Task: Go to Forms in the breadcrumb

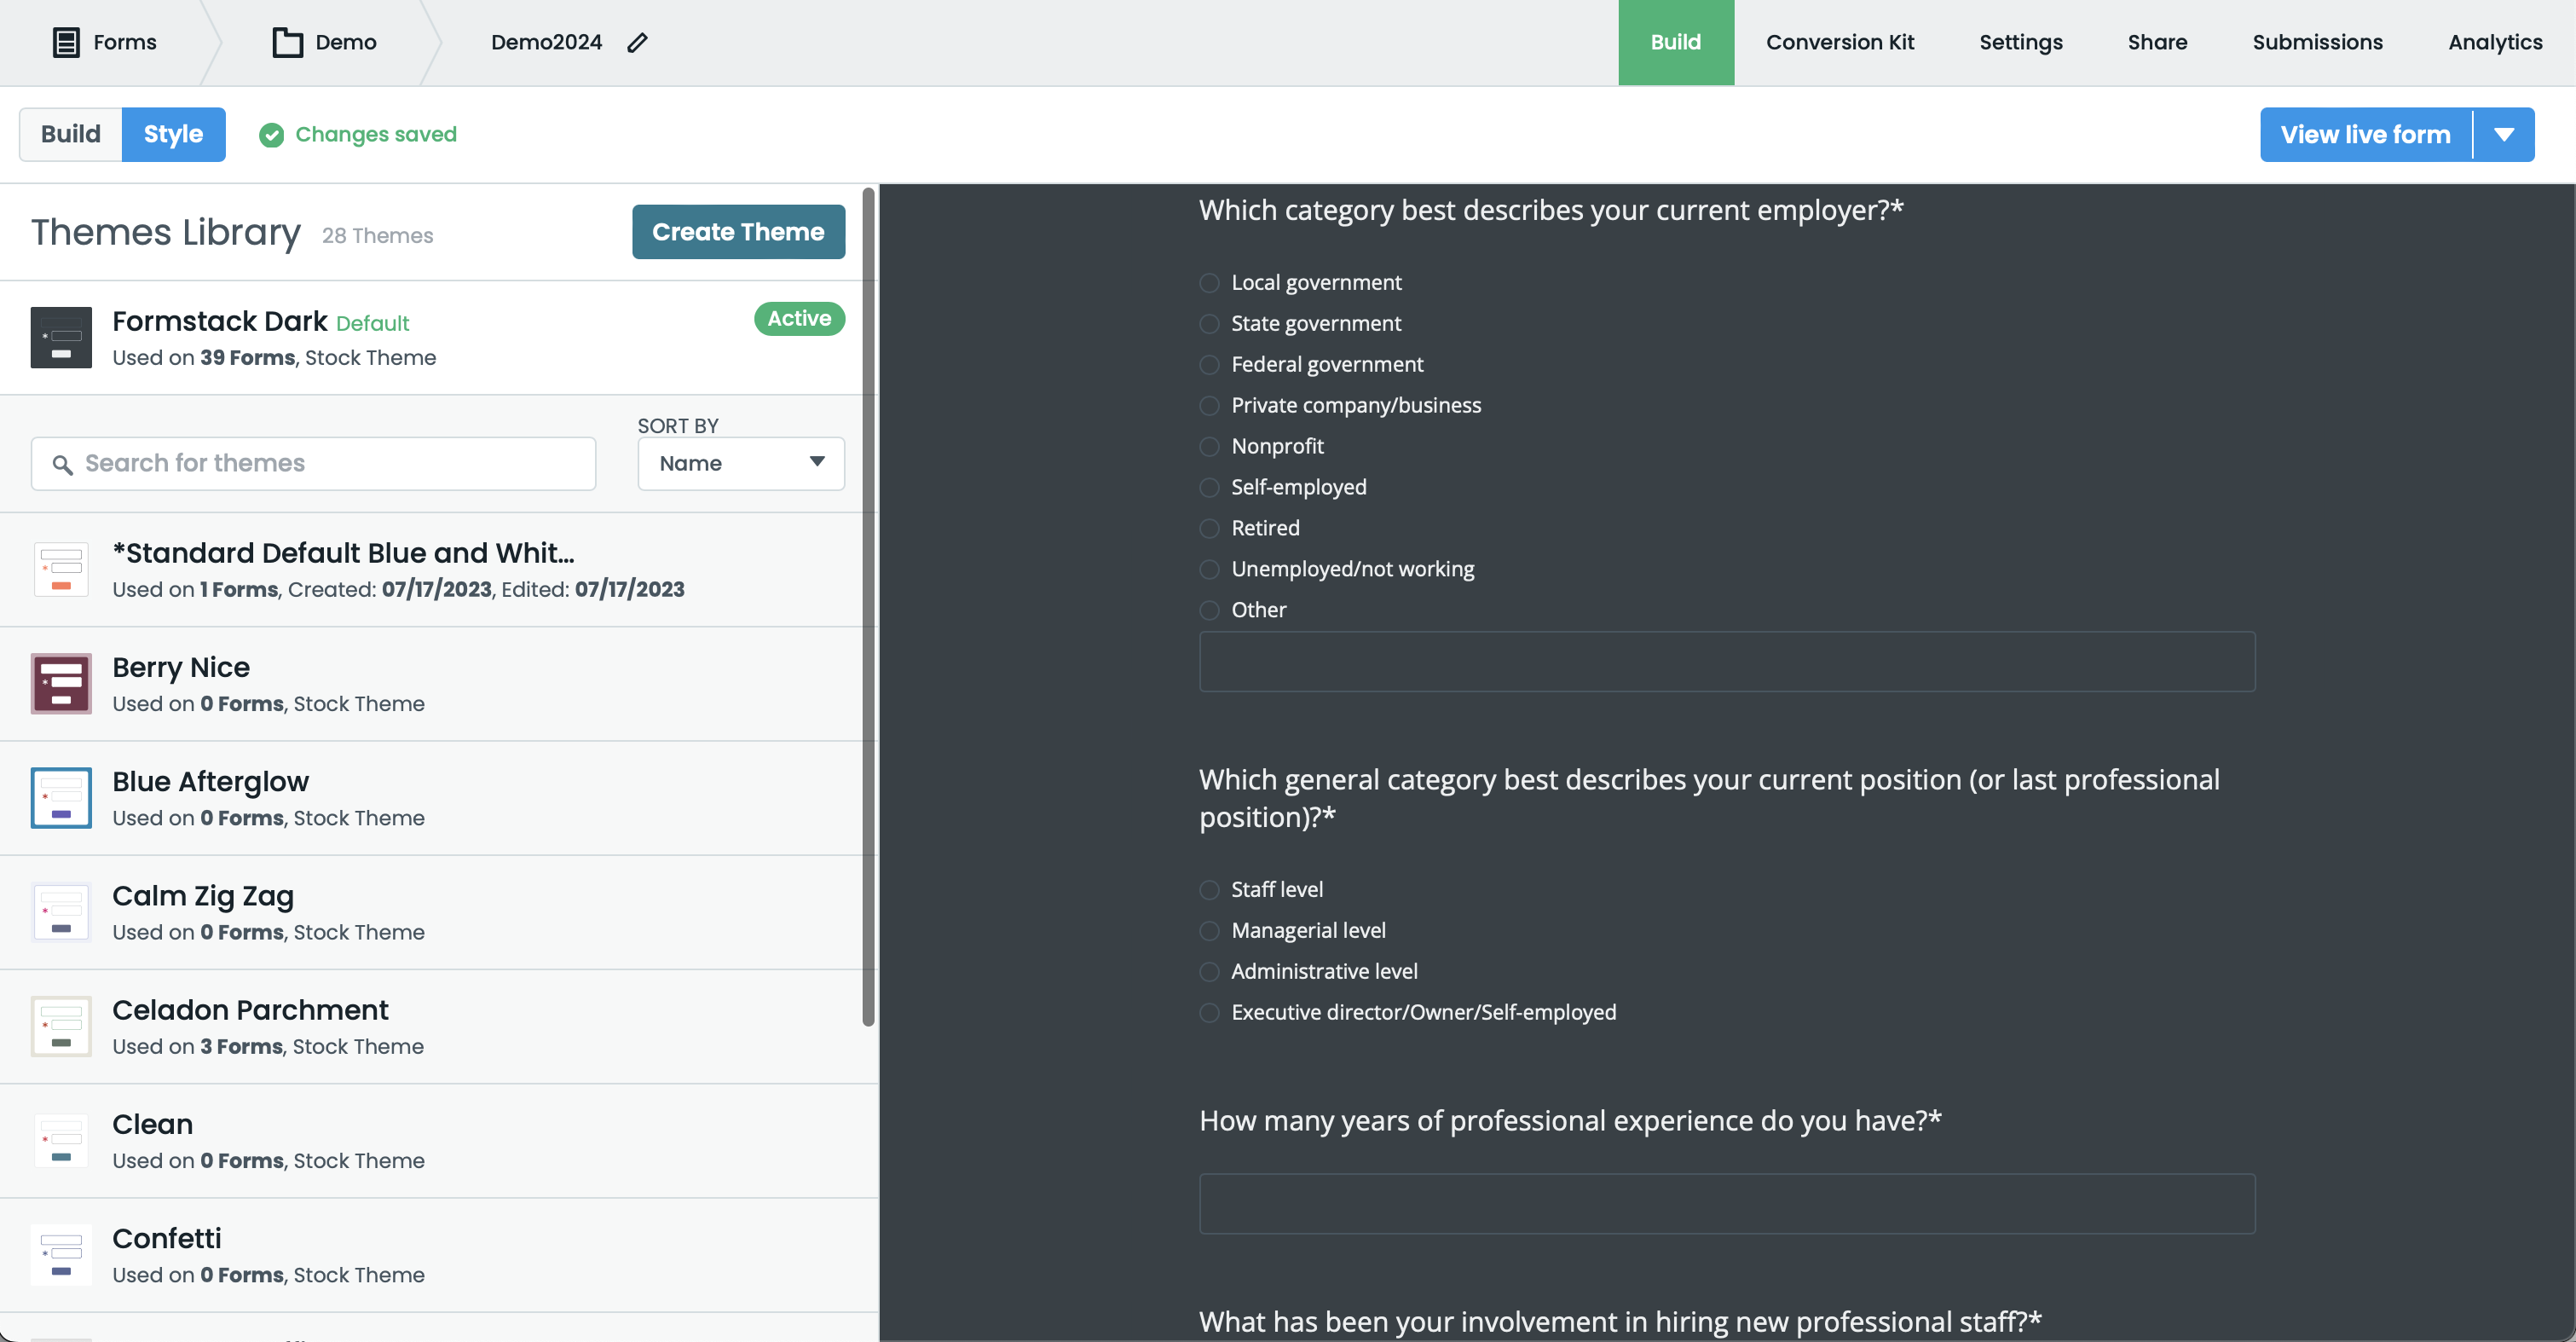Action: point(125,42)
